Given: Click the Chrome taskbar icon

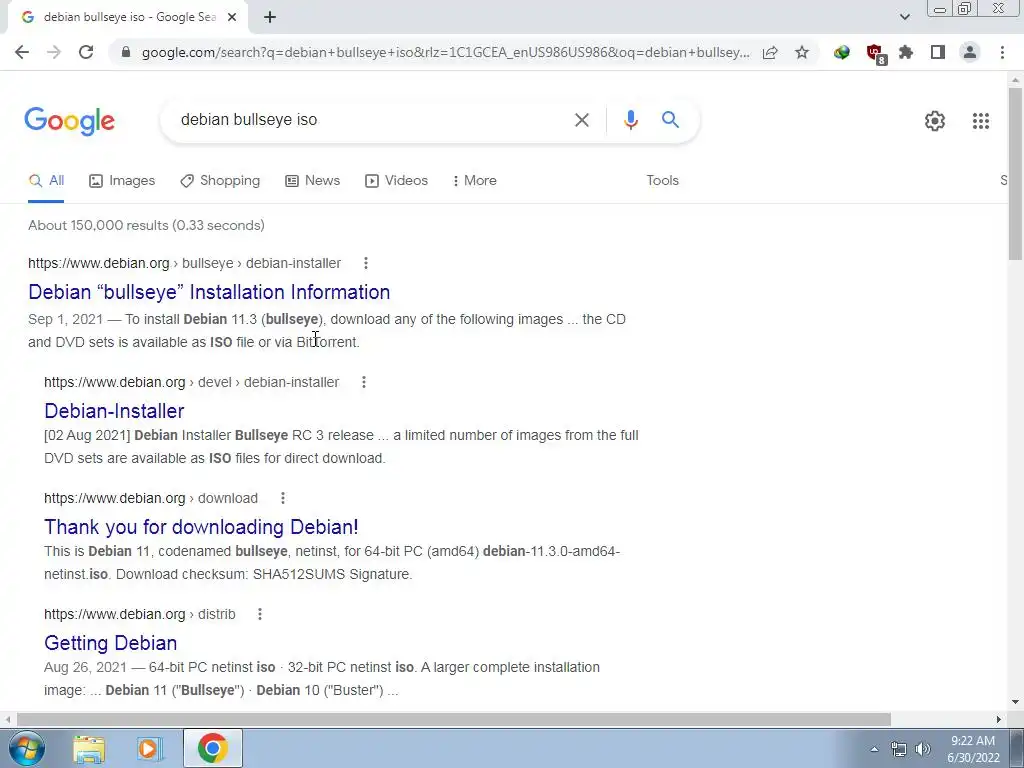Looking at the screenshot, I should tap(213, 748).
